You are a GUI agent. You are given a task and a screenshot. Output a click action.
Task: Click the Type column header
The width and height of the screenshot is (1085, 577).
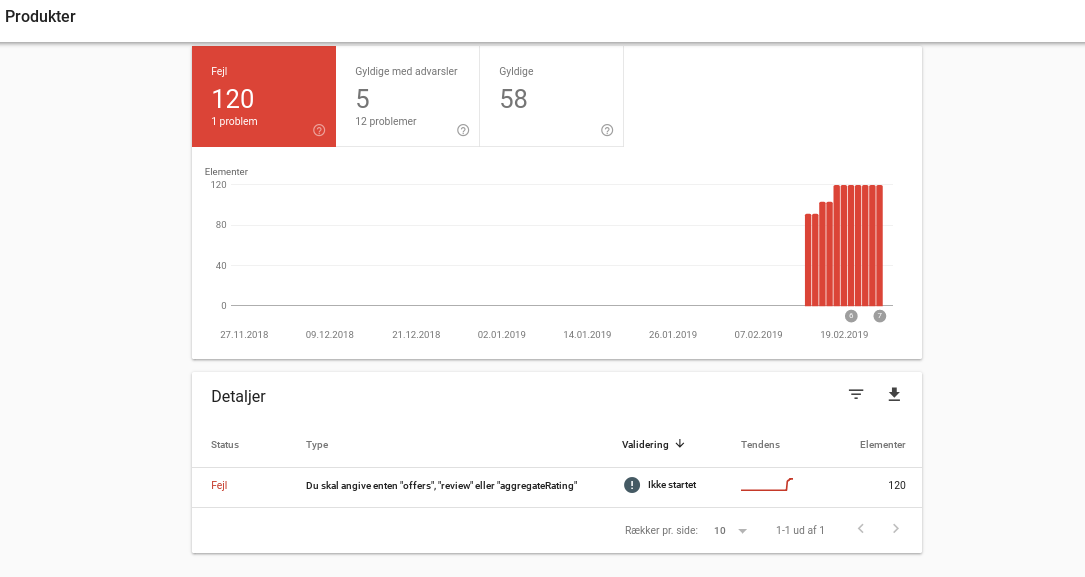(x=317, y=445)
